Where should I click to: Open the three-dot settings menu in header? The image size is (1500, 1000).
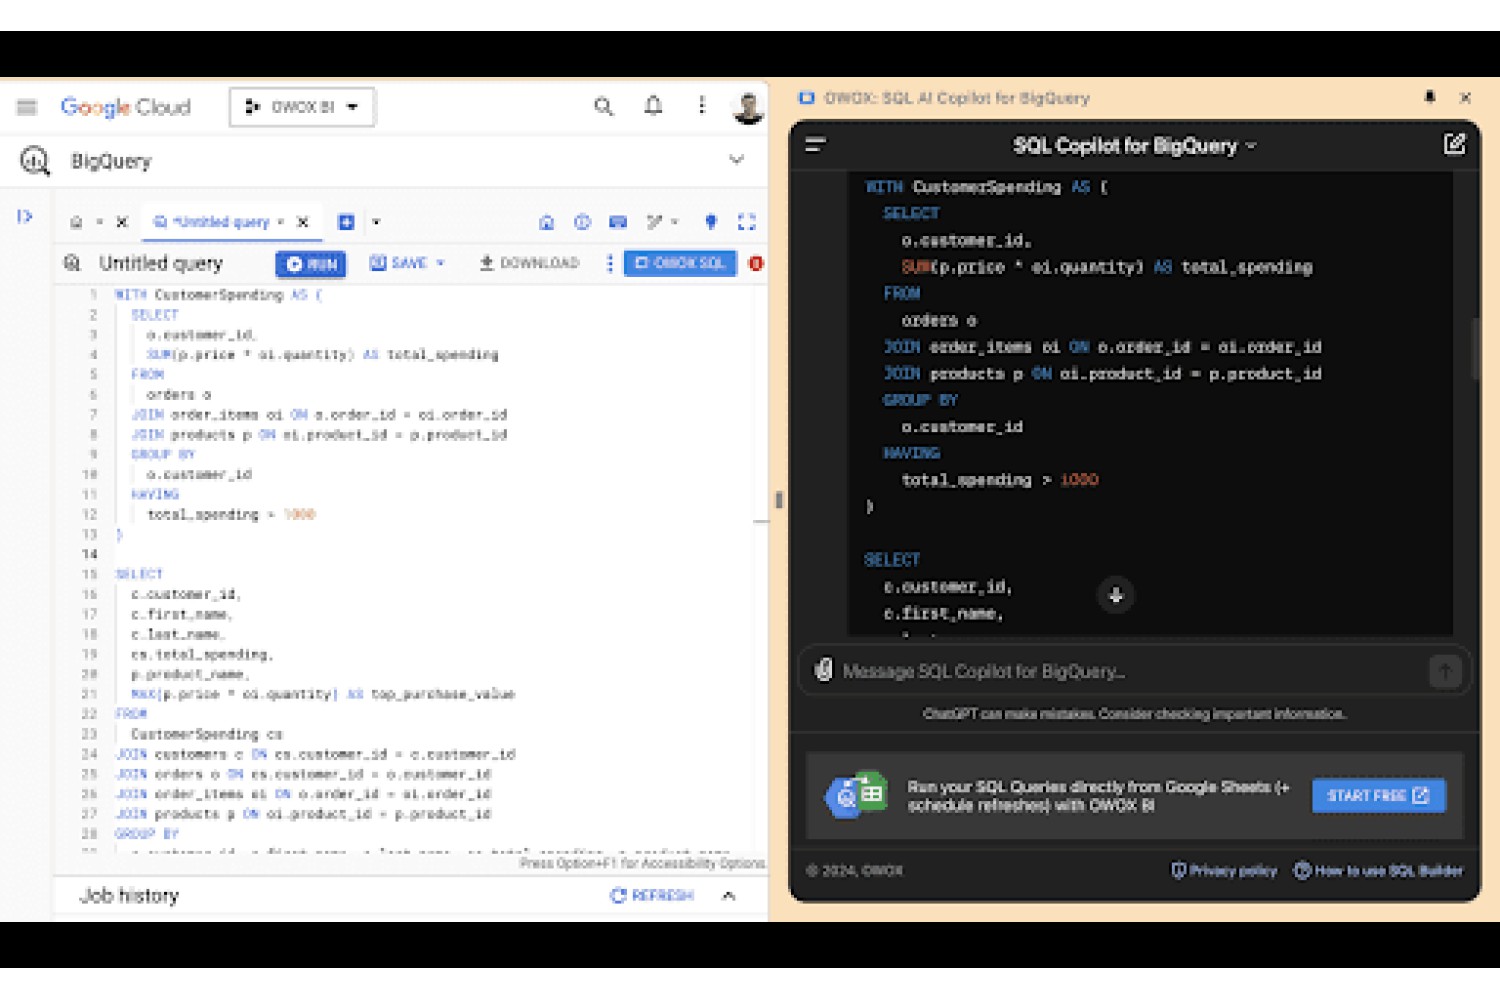[702, 106]
